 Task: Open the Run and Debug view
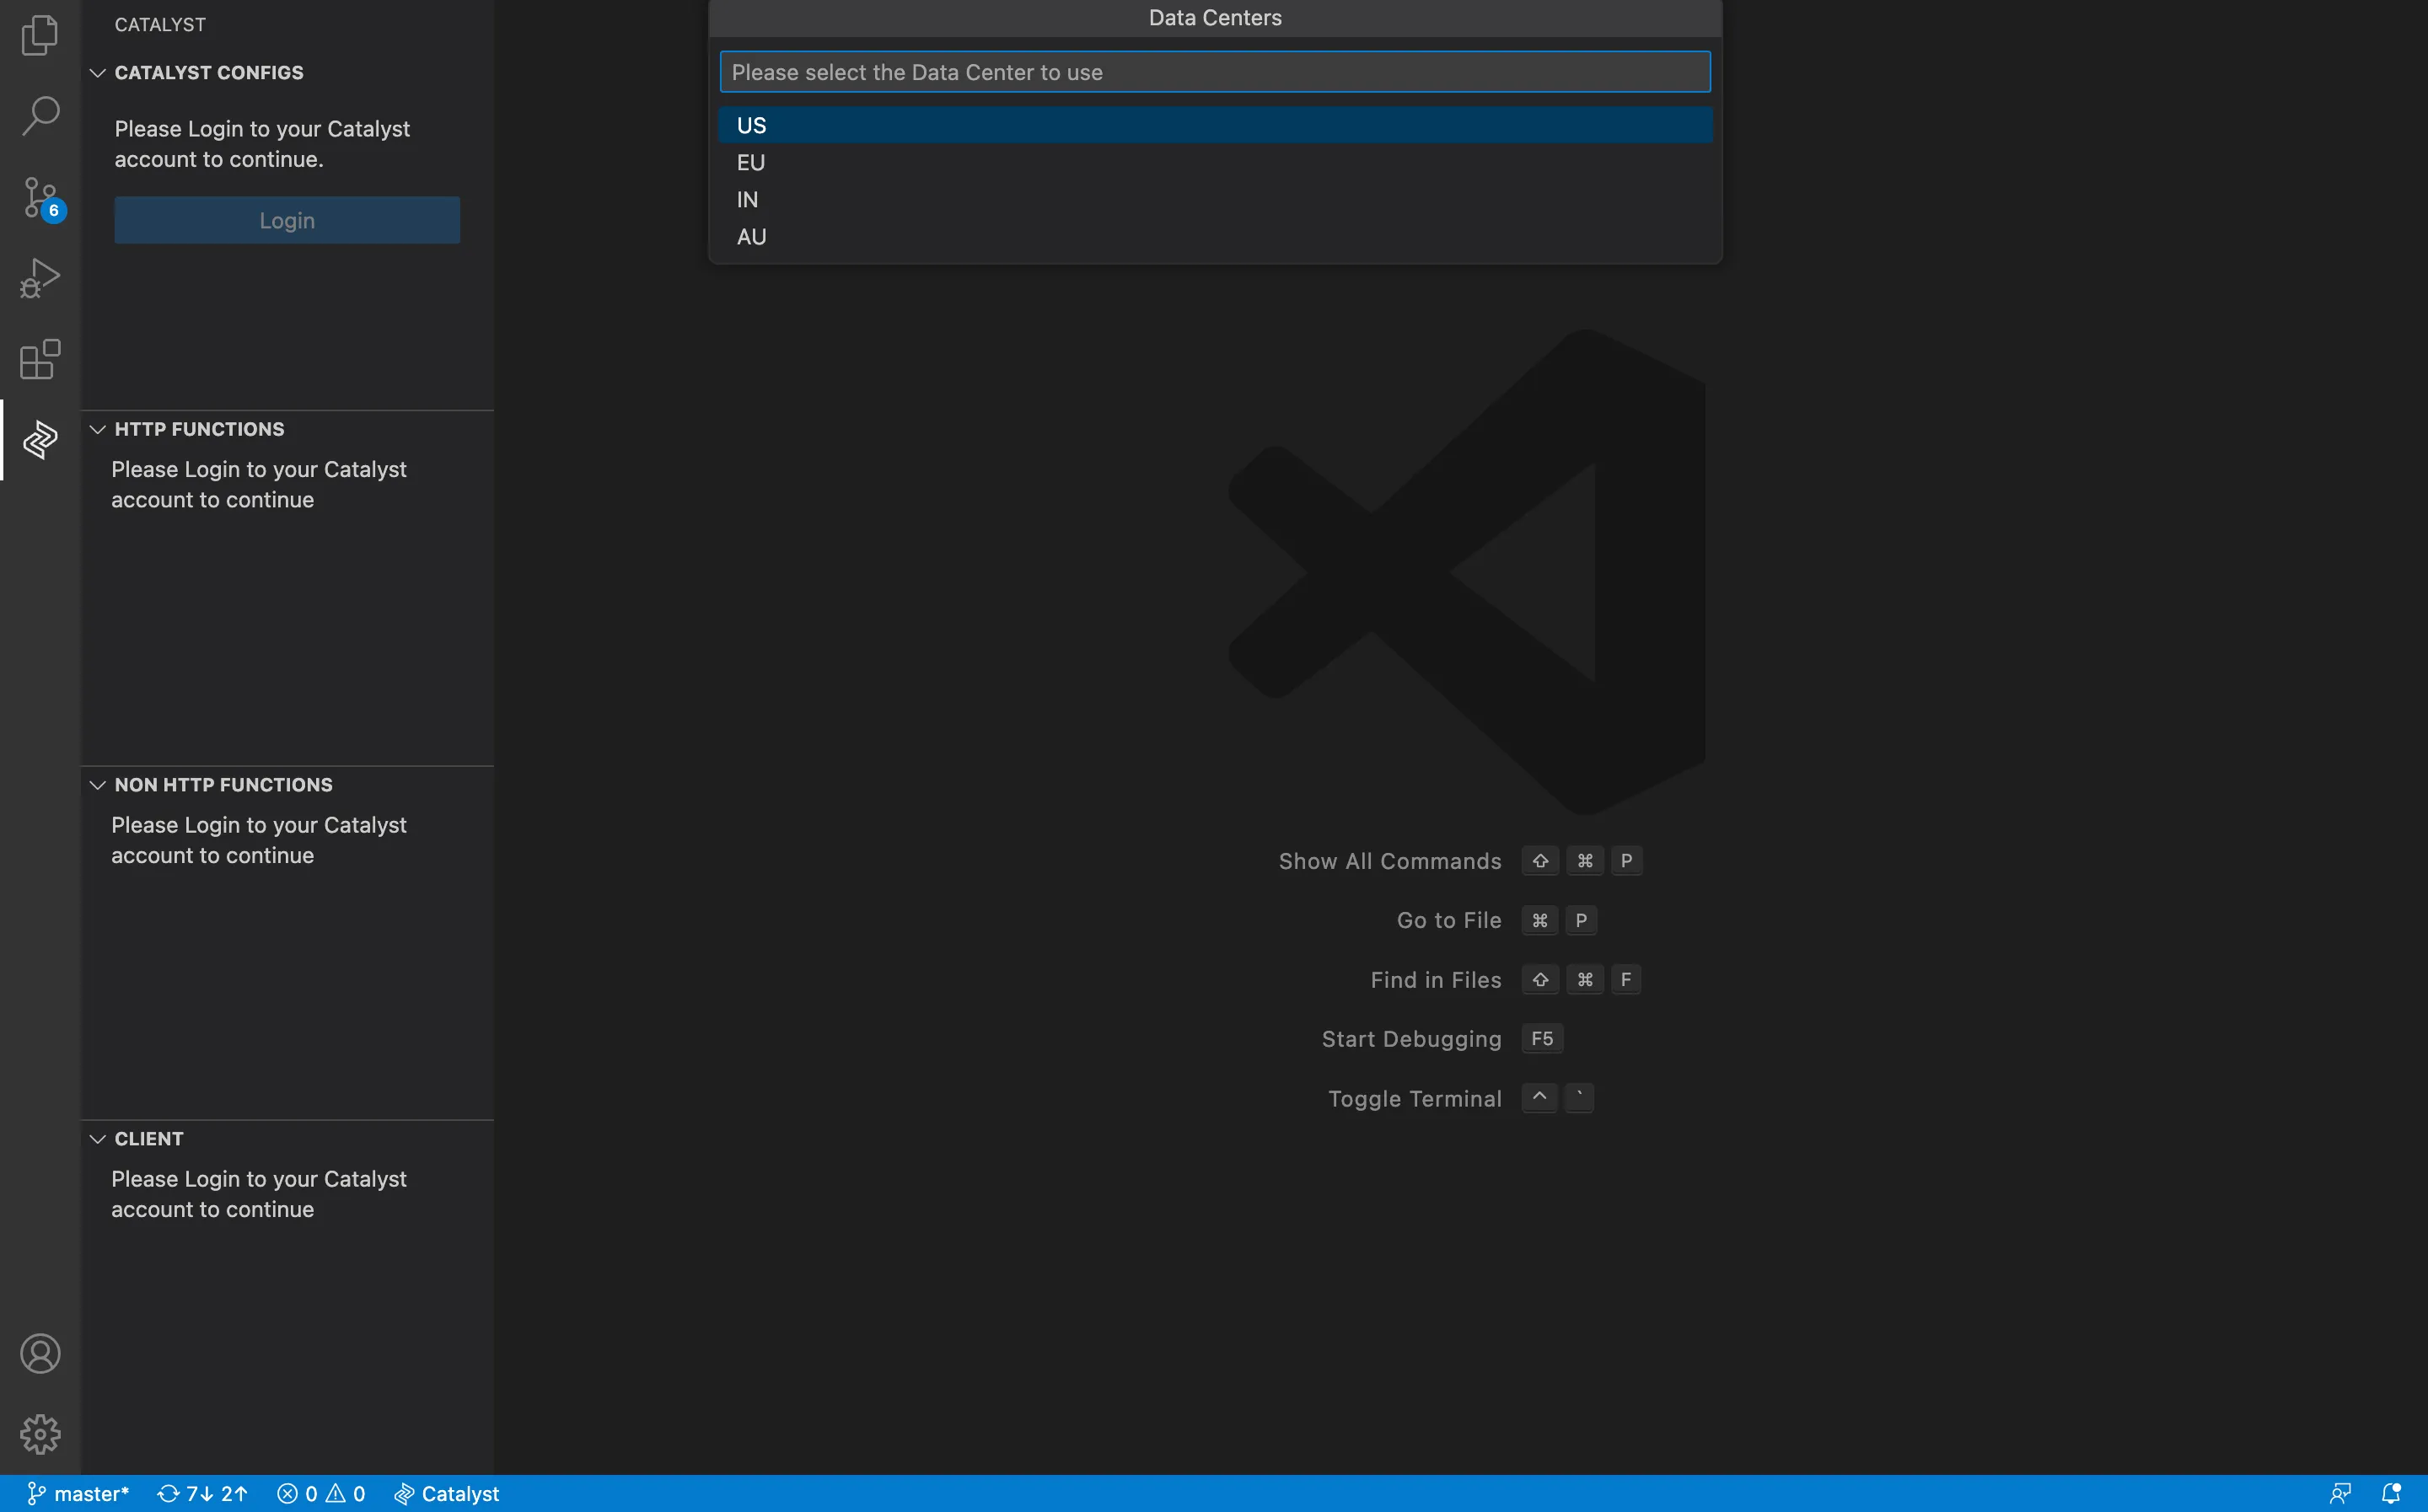[x=40, y=278]
